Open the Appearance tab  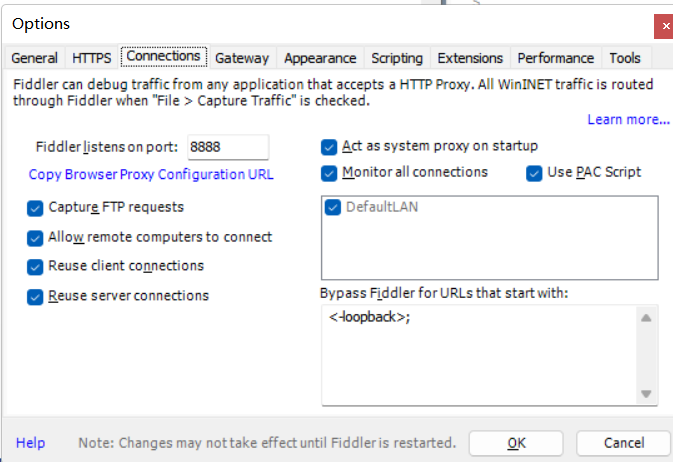tap(320, 58)
